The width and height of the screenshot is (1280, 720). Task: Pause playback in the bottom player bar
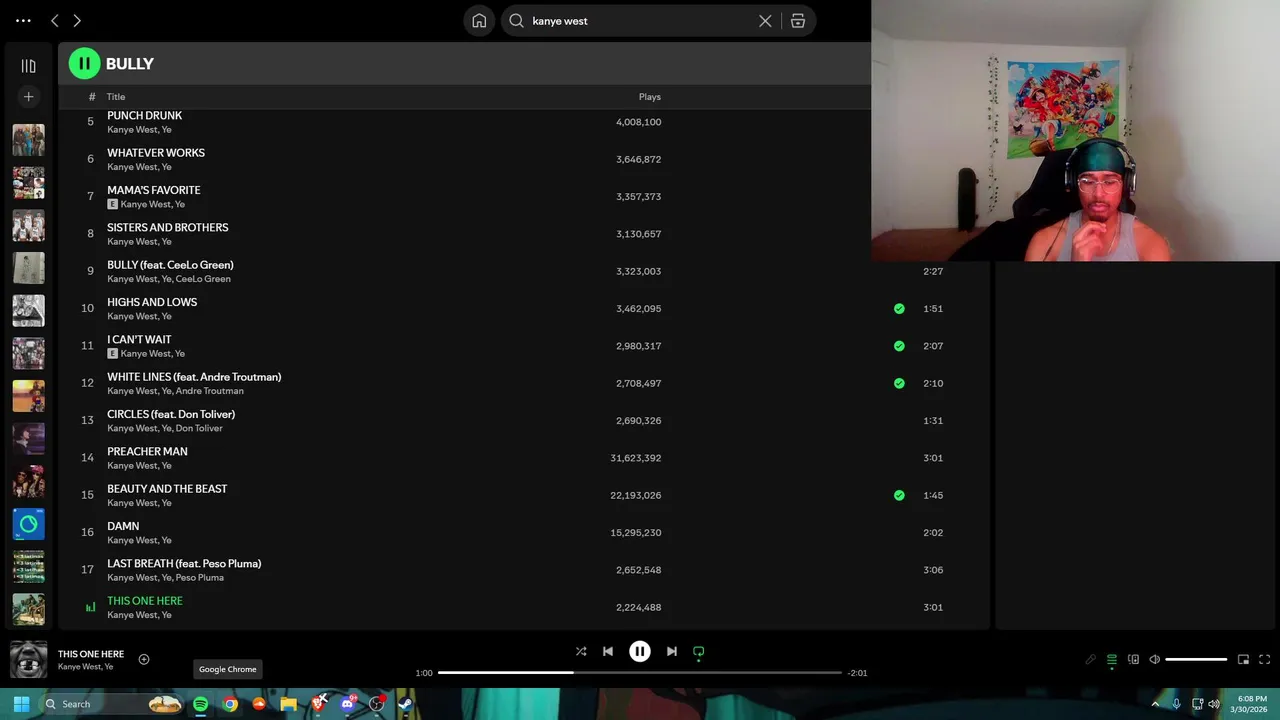coord(640,651)
